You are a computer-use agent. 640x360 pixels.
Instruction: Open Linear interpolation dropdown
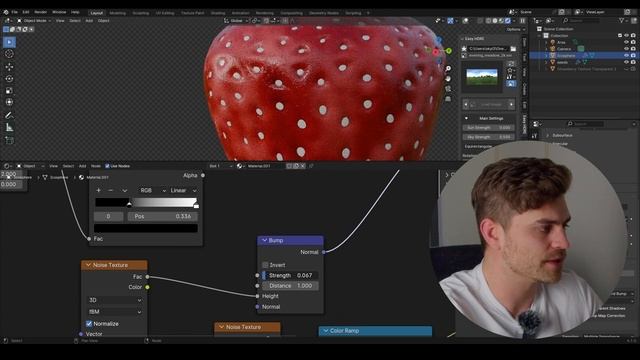(183, 190)
